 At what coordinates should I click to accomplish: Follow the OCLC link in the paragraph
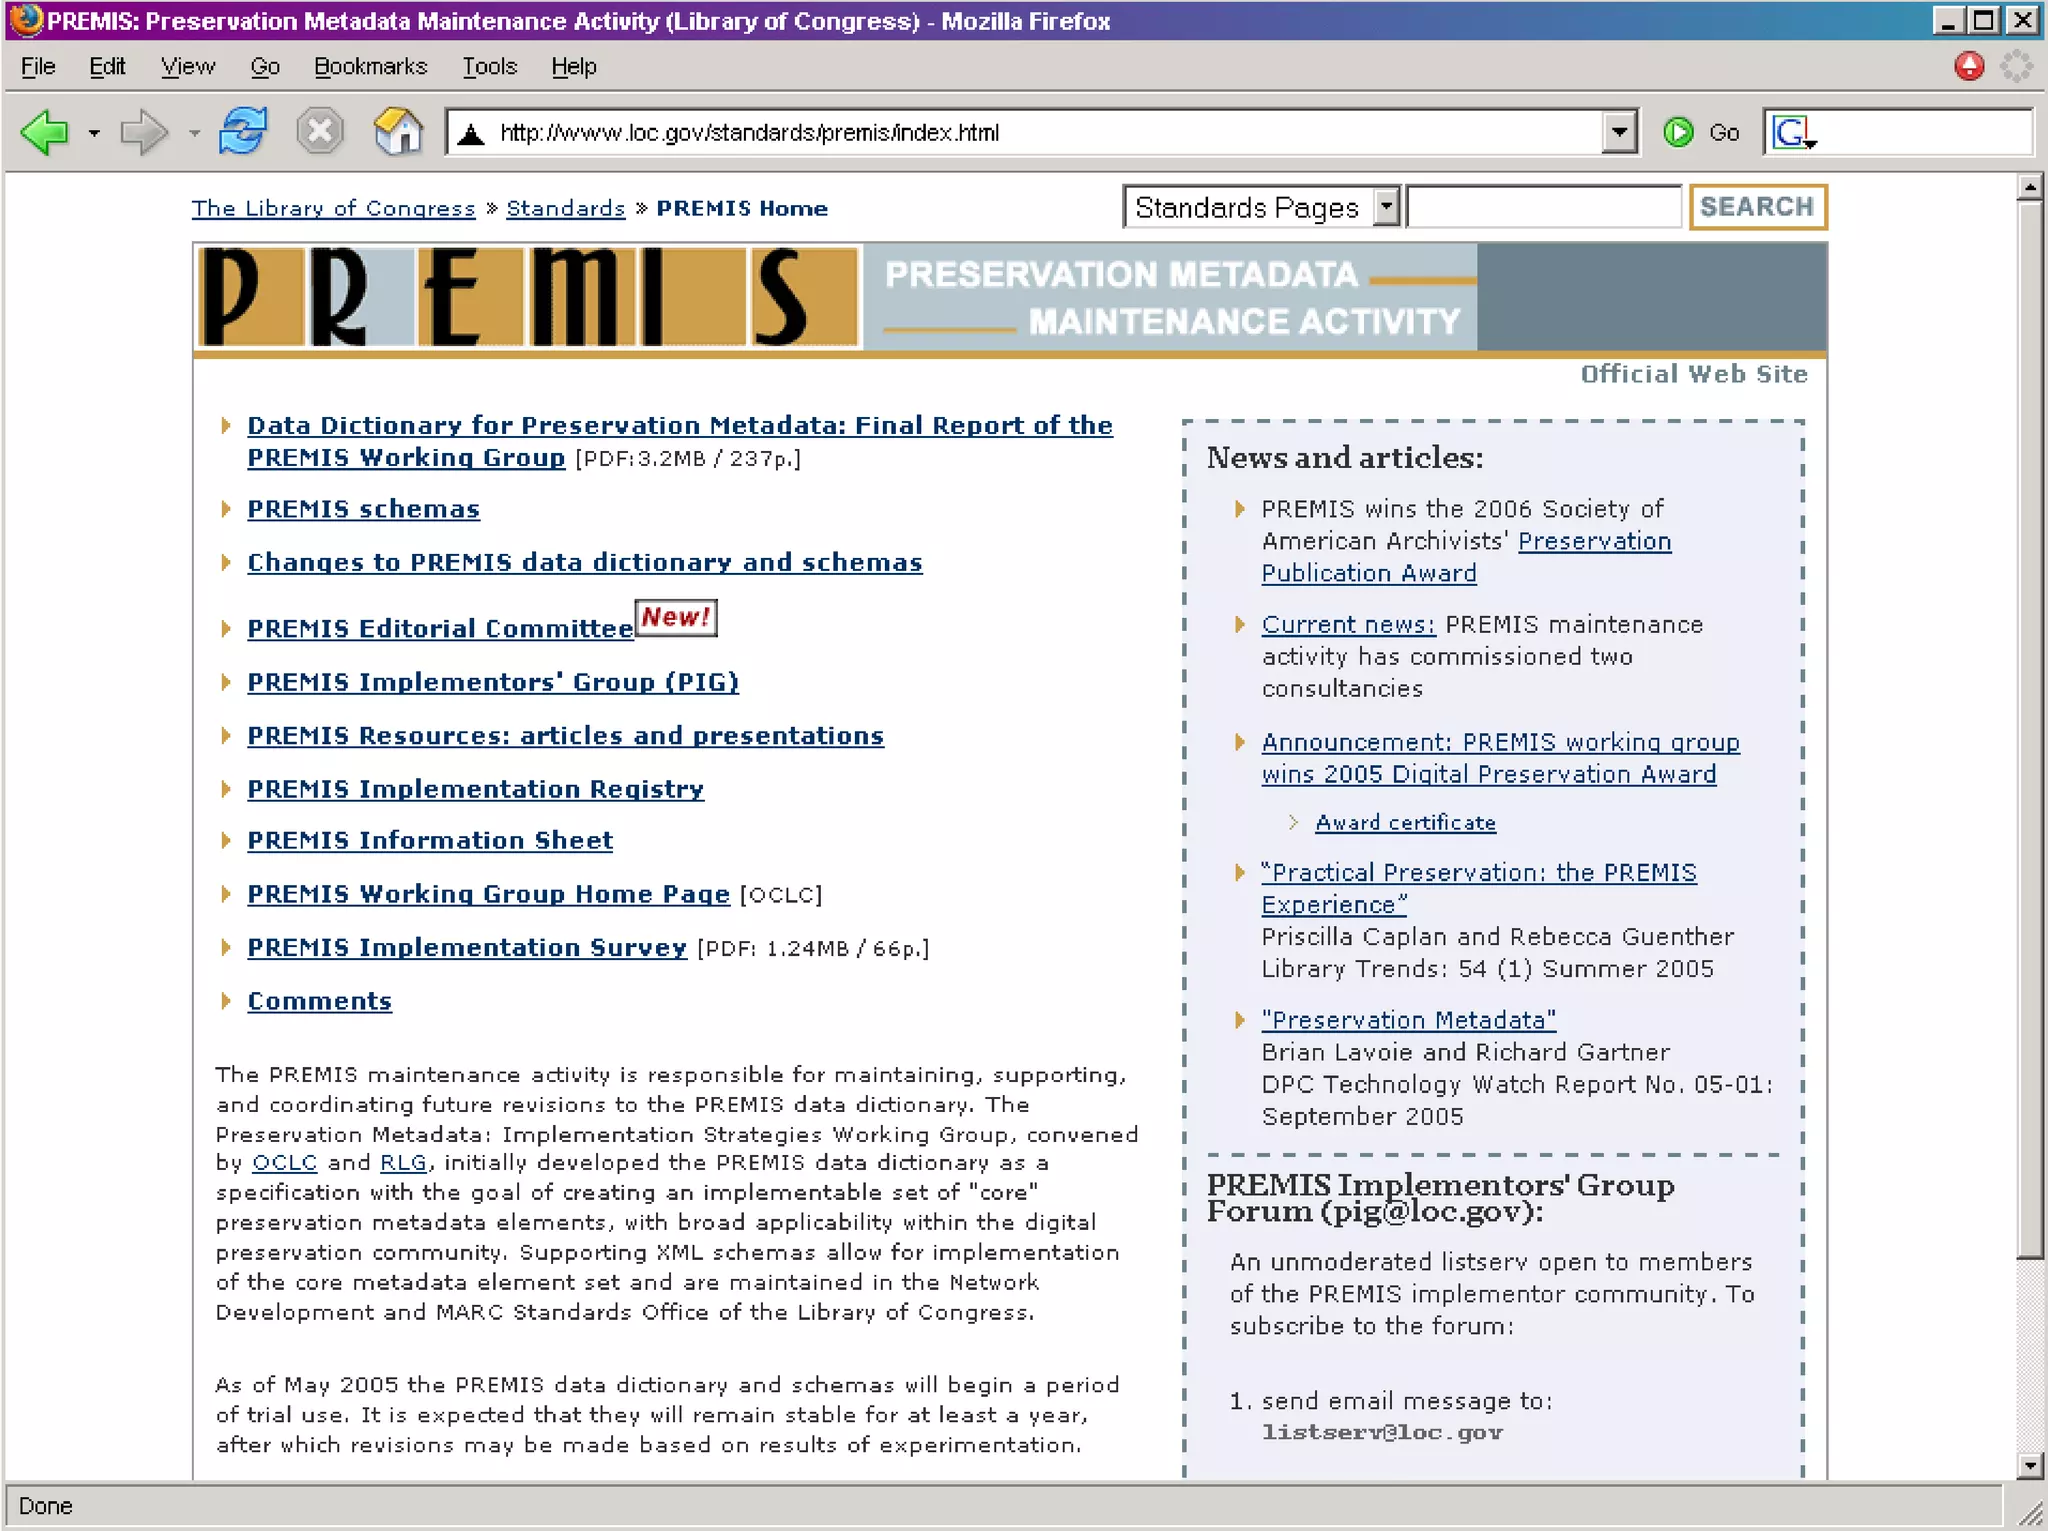click(284, 1163)
